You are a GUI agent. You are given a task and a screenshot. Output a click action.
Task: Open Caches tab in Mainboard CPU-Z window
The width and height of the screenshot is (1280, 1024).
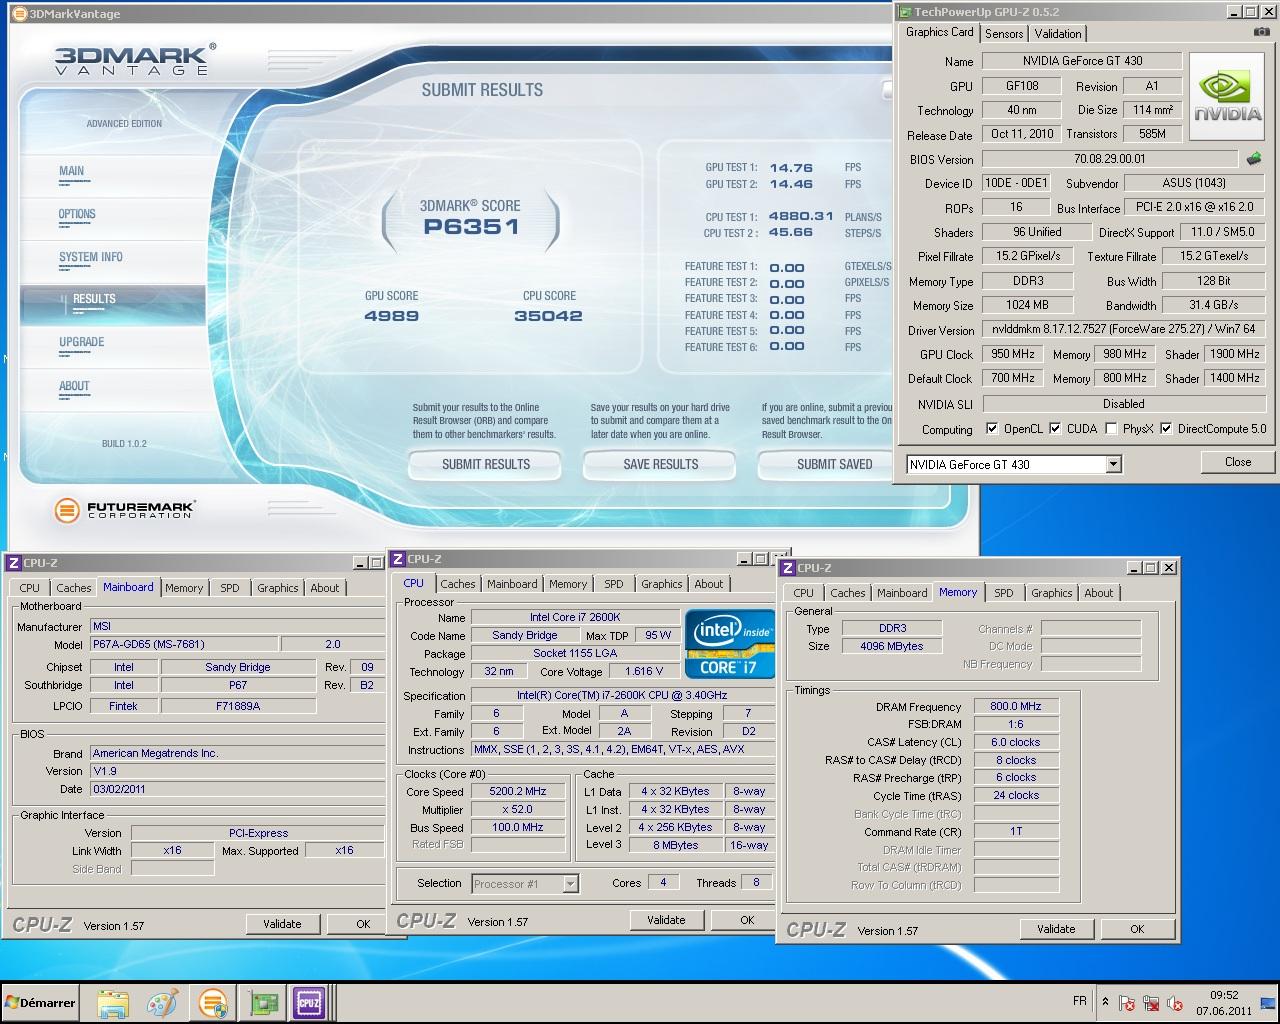tap(73, 588)
